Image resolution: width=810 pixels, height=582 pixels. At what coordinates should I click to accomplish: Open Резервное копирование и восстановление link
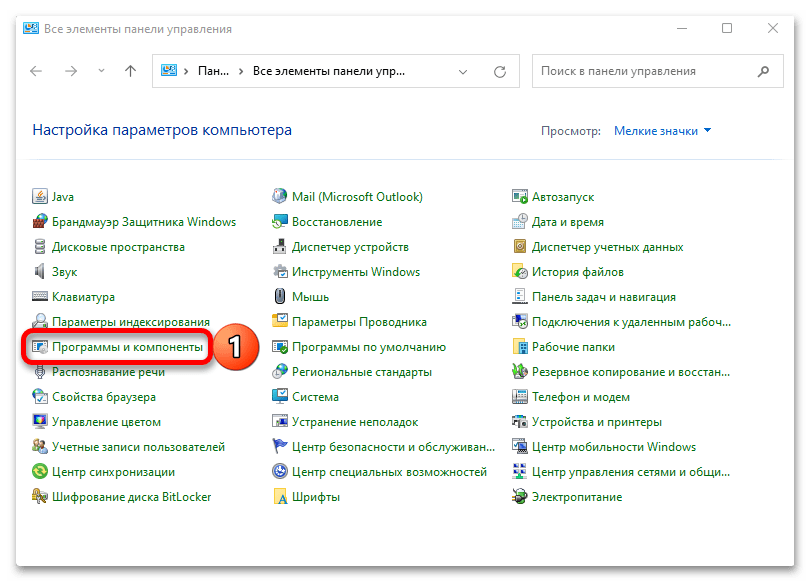coord(631,372)
